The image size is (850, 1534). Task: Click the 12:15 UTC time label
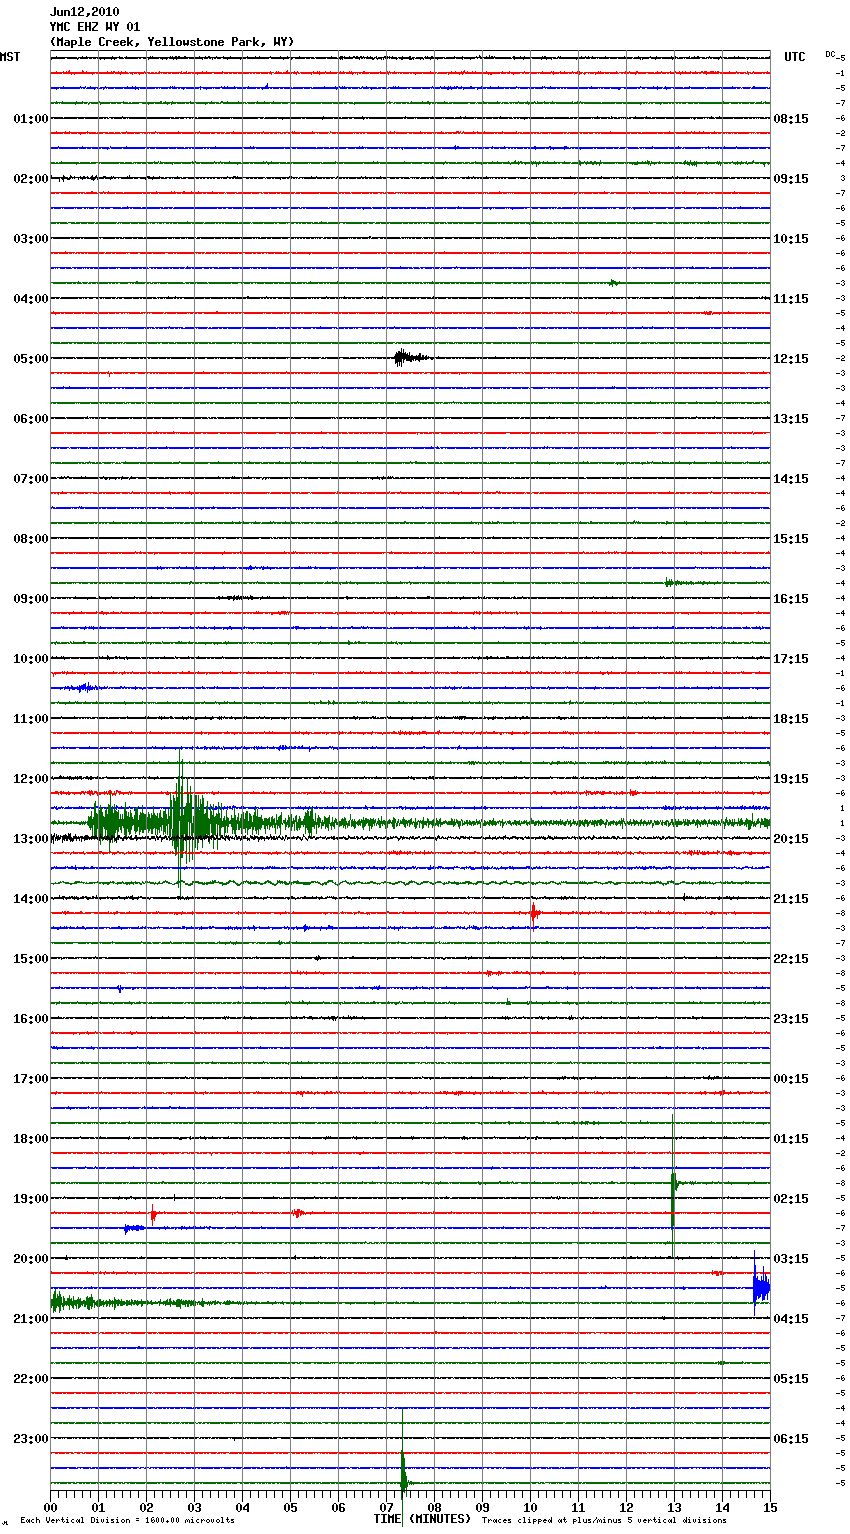click(791, 359)
